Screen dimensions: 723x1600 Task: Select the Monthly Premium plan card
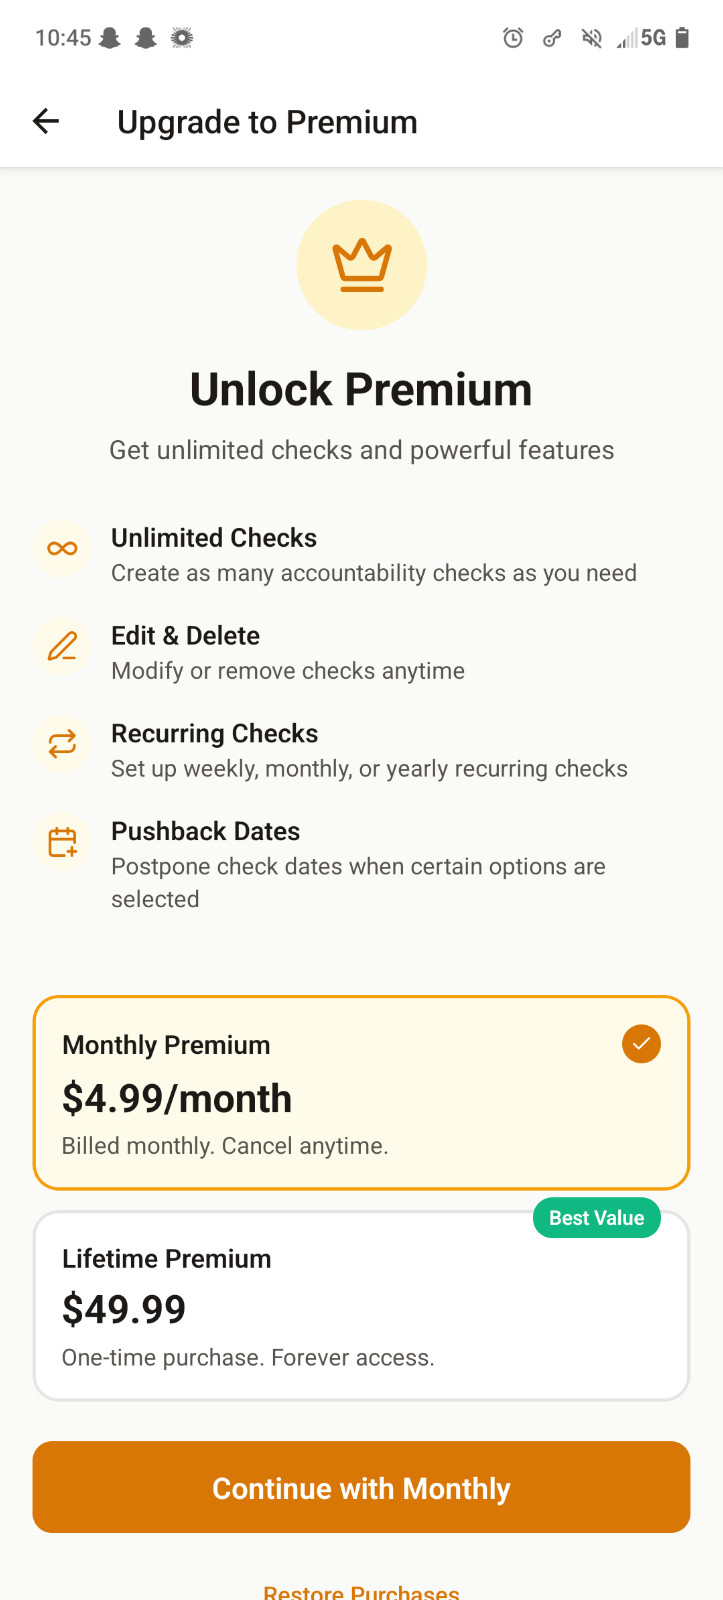(361, 1093)
